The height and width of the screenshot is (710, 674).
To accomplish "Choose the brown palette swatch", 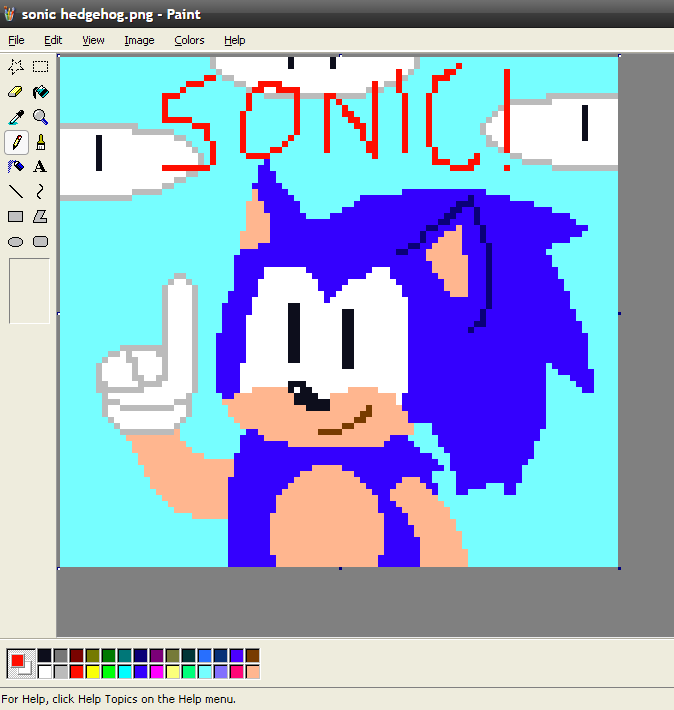I will (253, 655).
